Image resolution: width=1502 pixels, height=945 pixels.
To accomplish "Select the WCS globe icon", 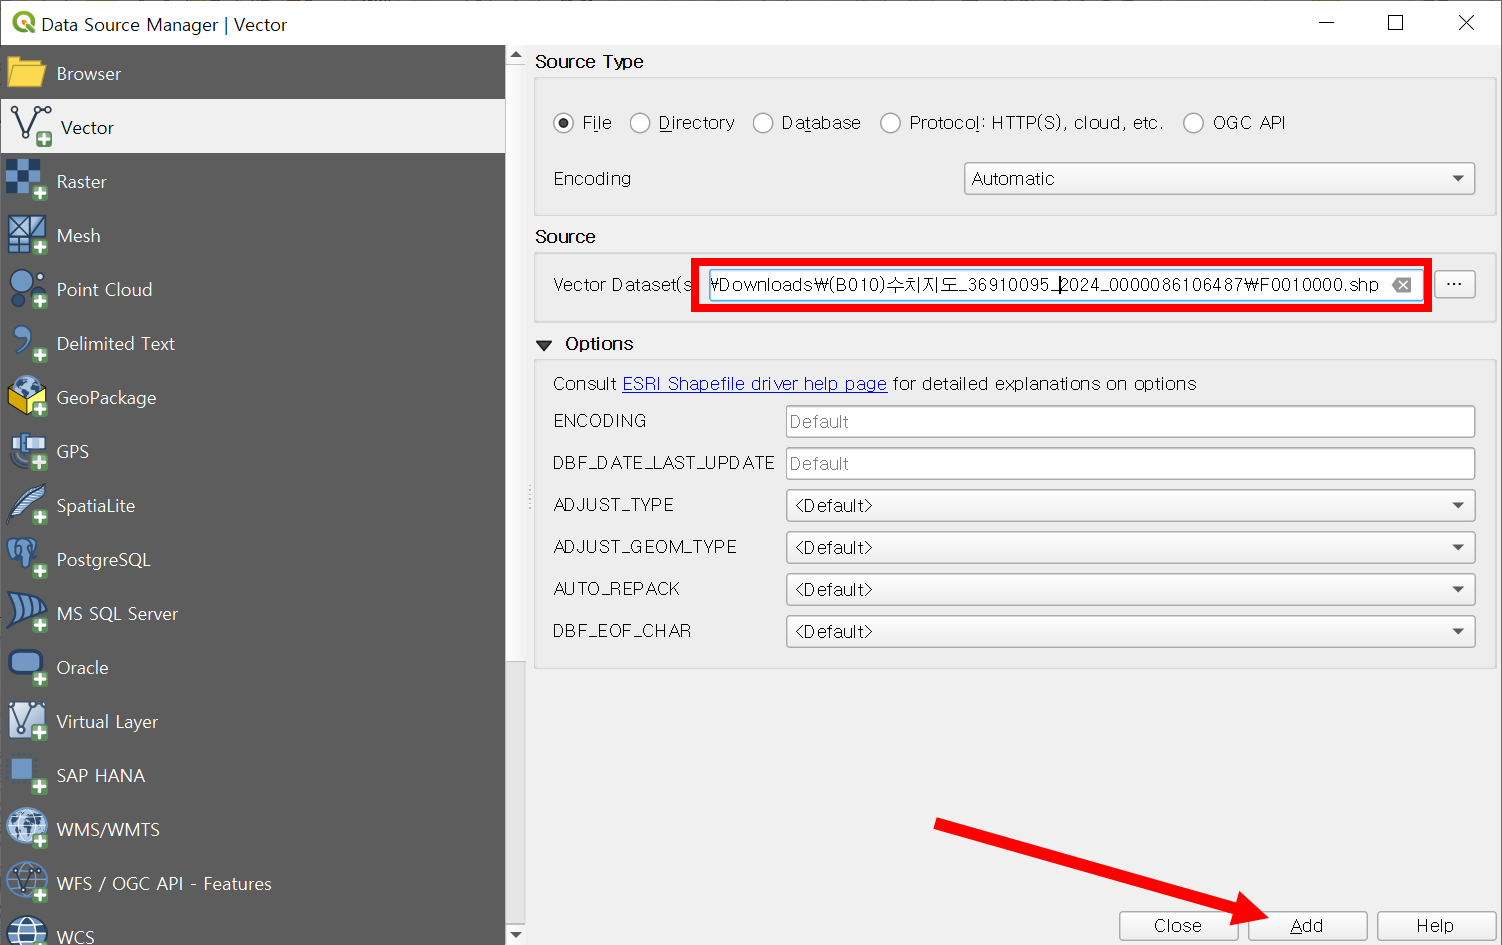I will point(26,931).
